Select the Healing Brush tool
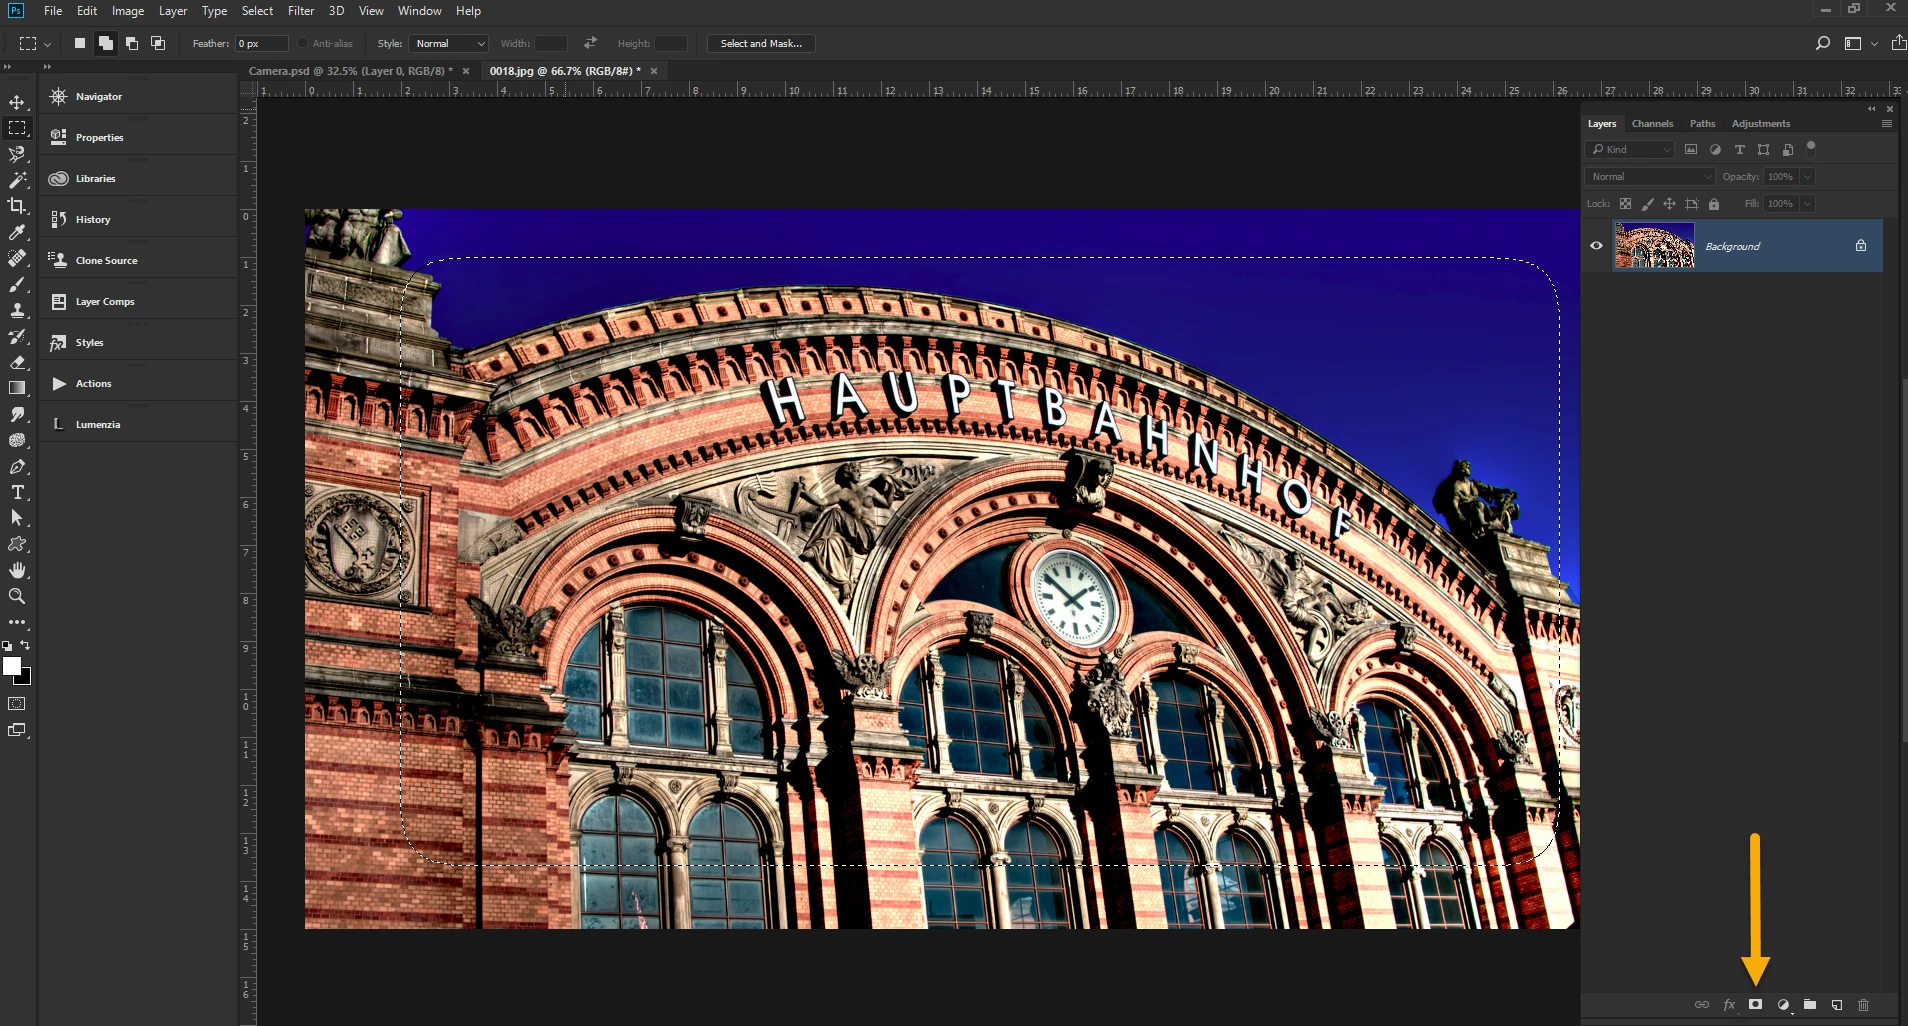This screenshot has height=1026, width=1908. (x=17, y=258)
